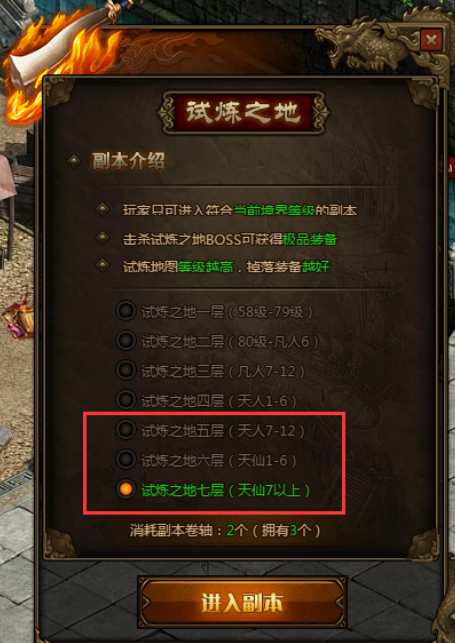Click the green 极品装备 text
Screen dimensions: 455x643
(310, 239)
